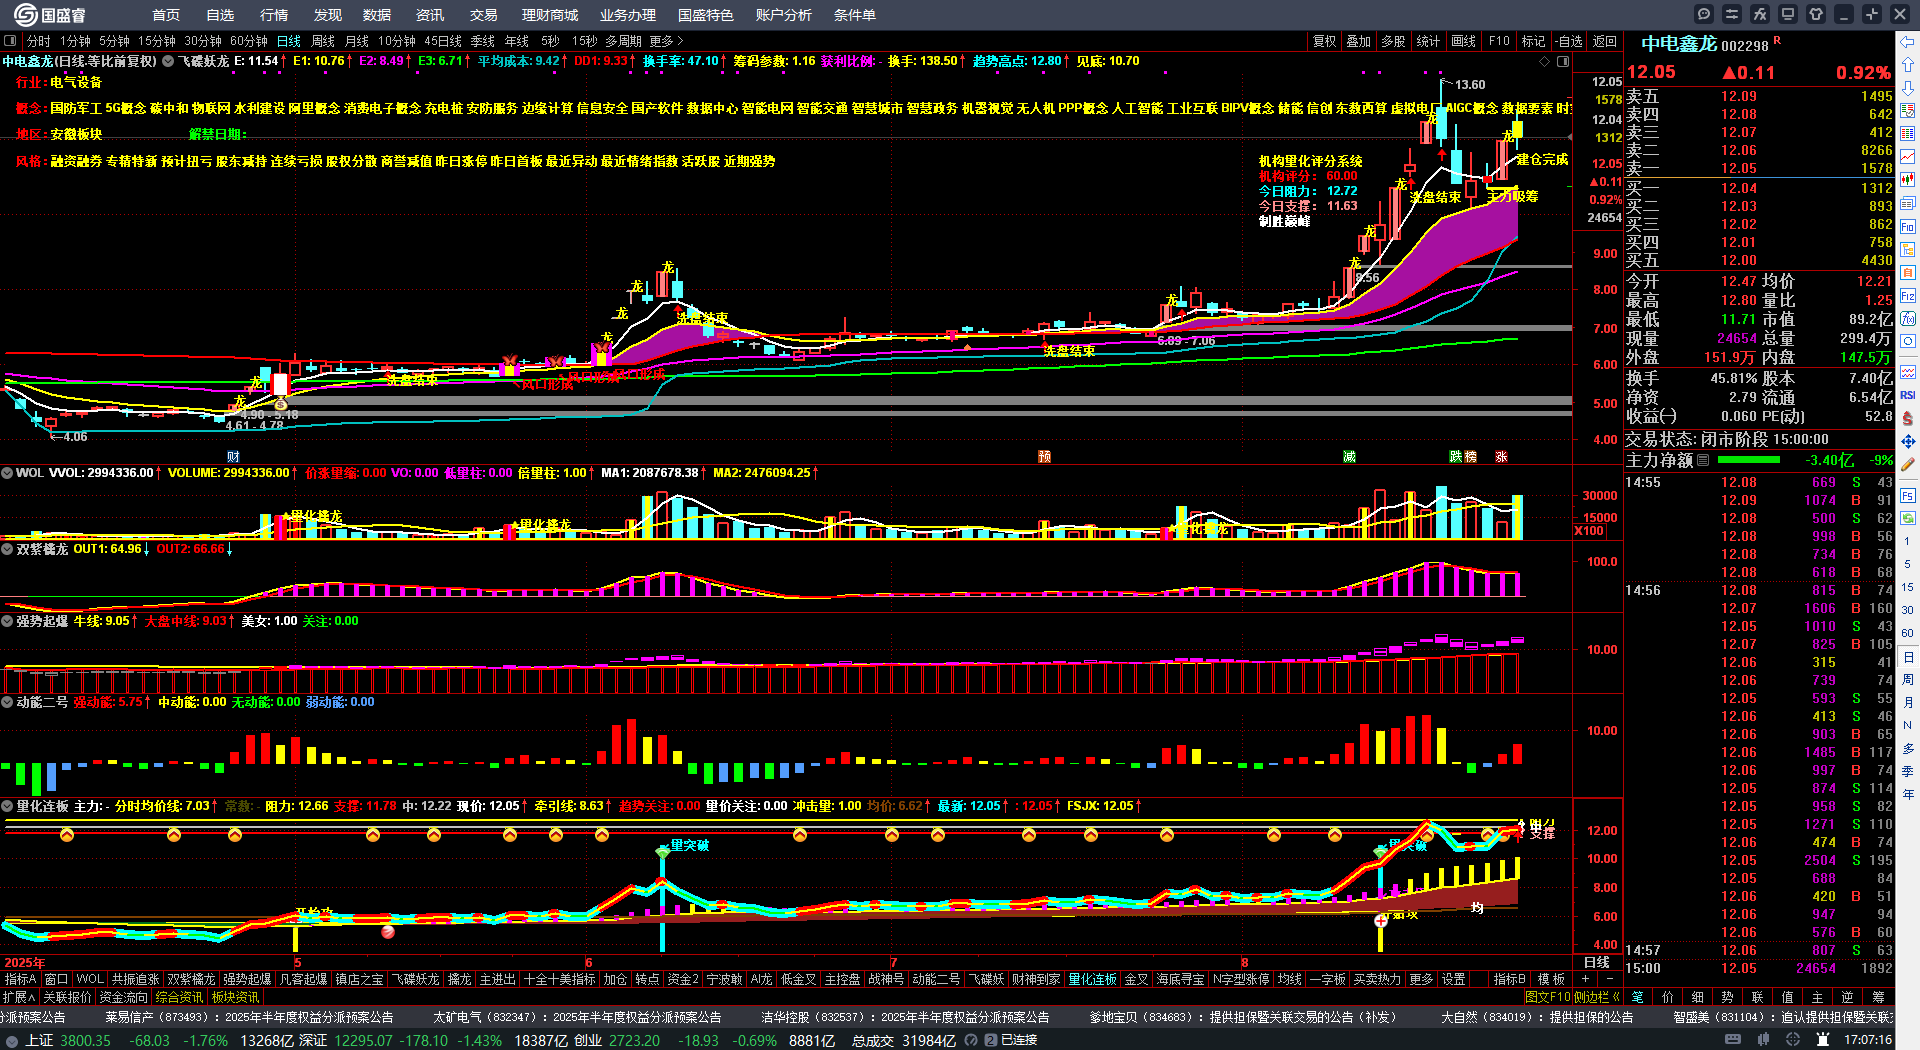1920x1050 pixels.
Task: Open the skin theme shirt icon
Action: point(1816,14)
